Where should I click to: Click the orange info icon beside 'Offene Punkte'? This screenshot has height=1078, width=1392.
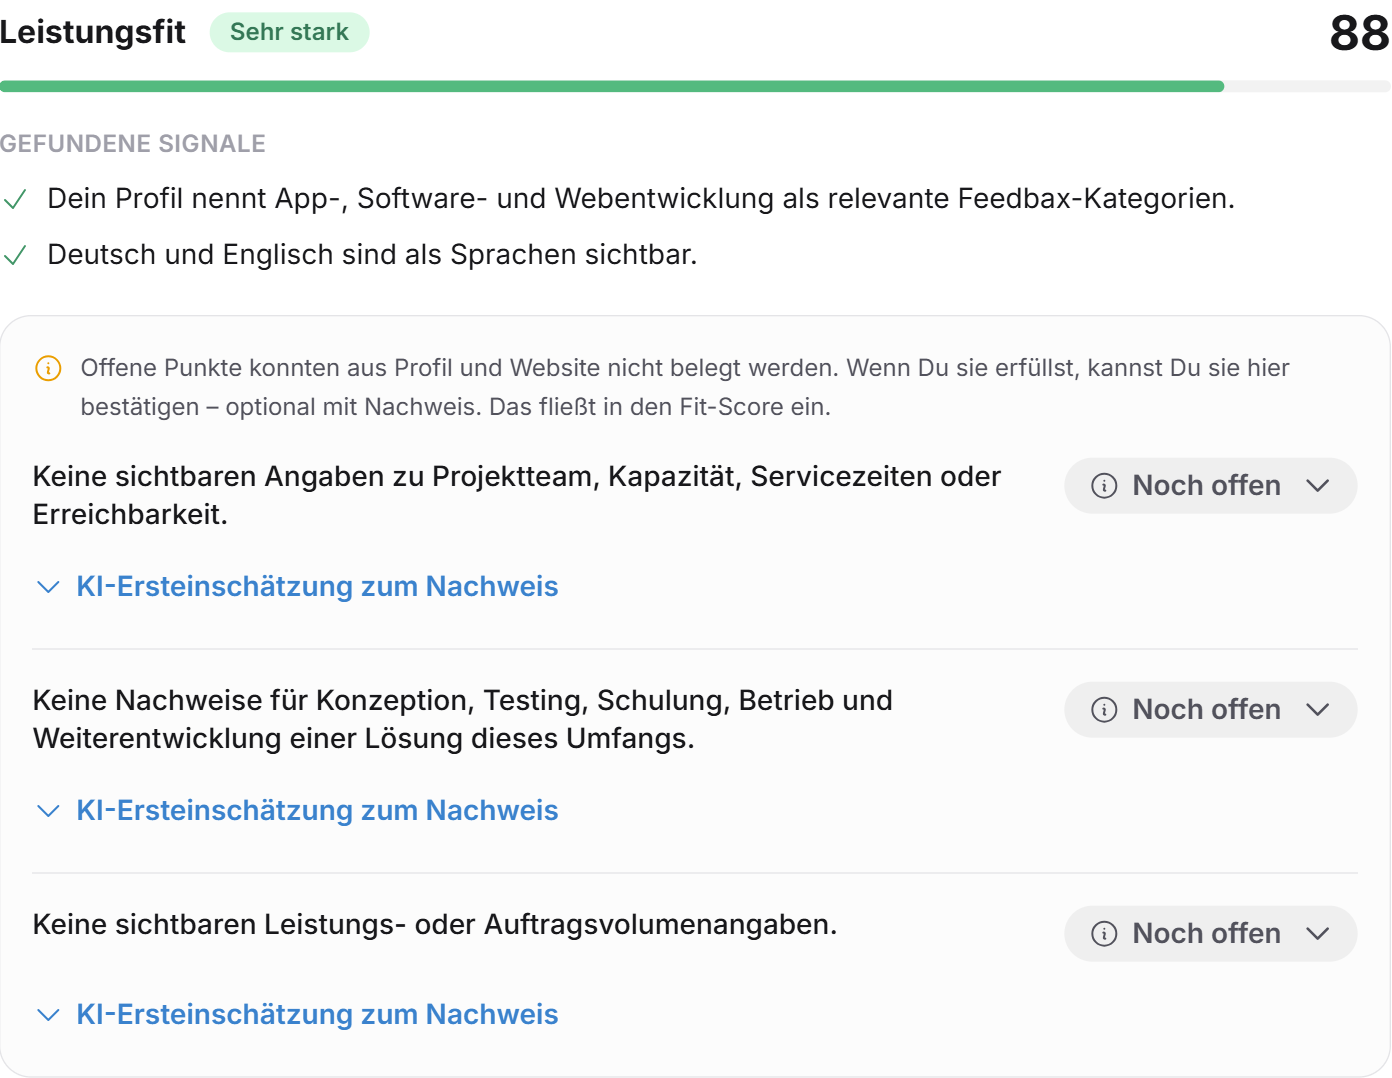48,368
